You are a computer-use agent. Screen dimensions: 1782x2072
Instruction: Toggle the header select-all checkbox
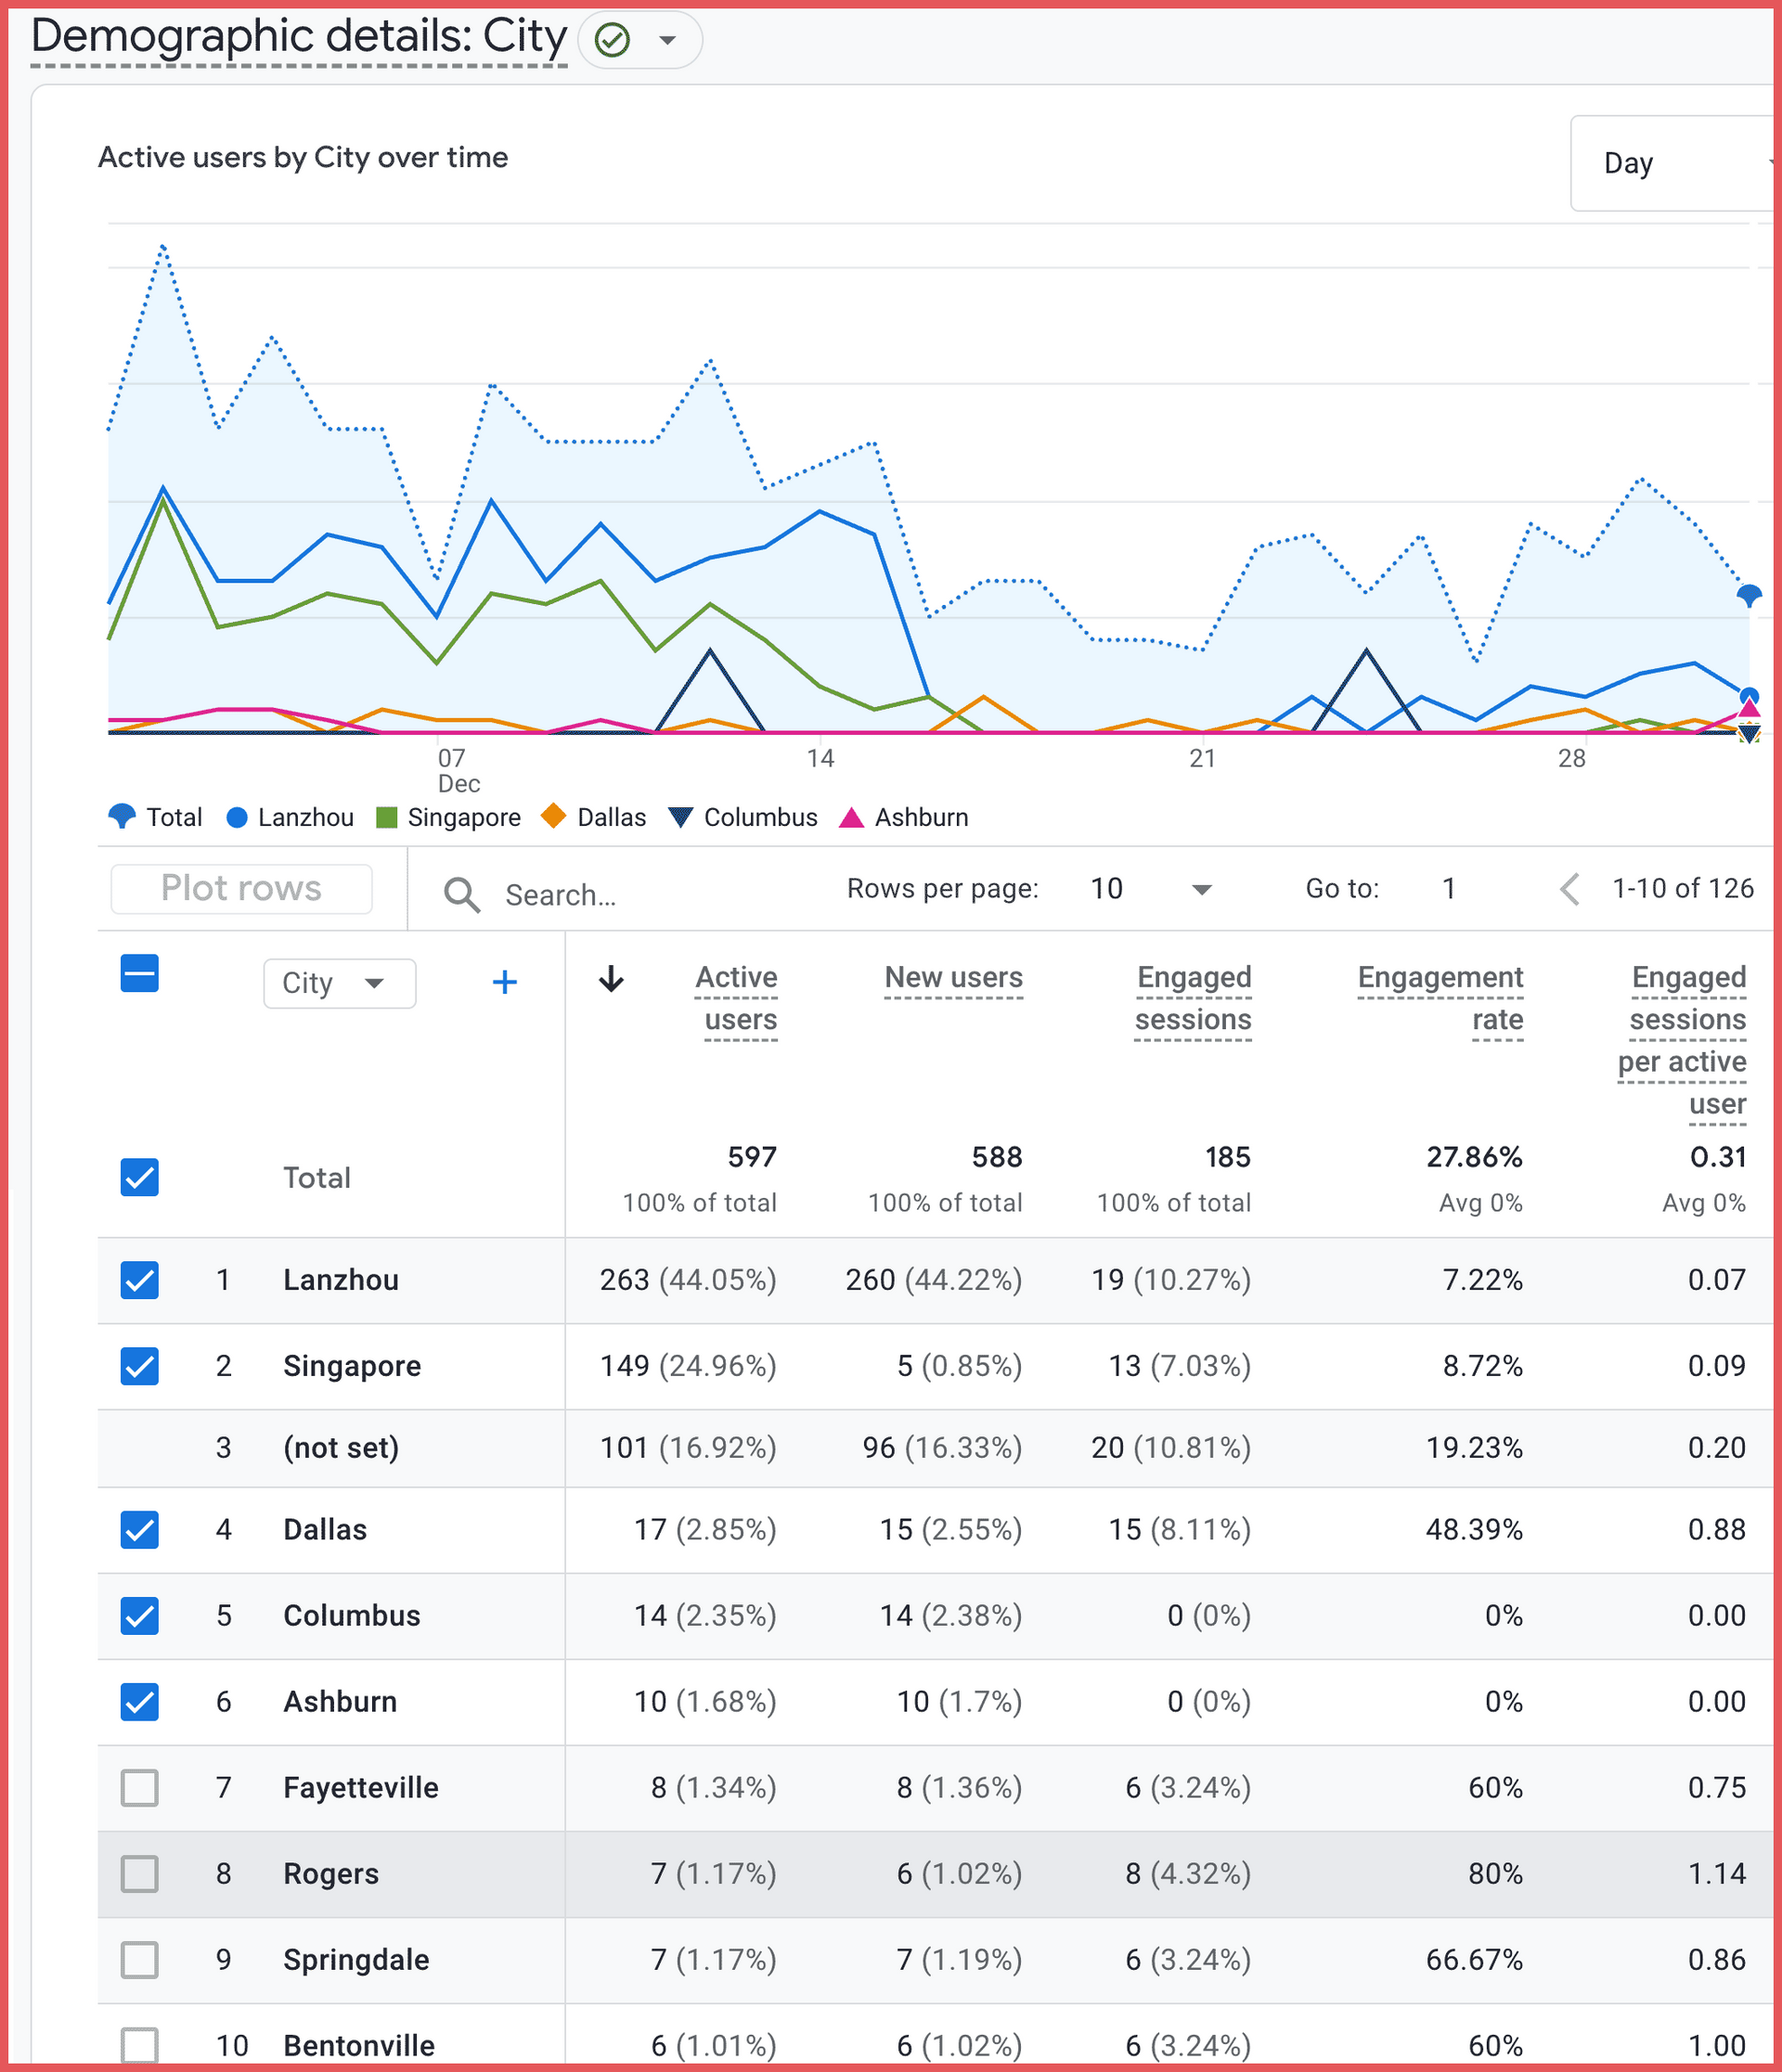[x=140, y=973]
